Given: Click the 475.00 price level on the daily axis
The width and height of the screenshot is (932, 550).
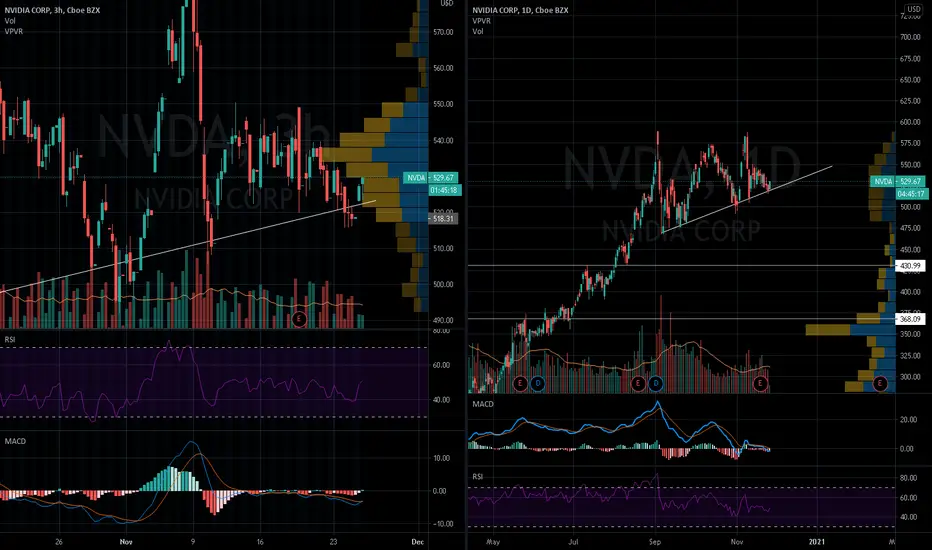Looking at the screenshot, I should click(x=910, y=228).
